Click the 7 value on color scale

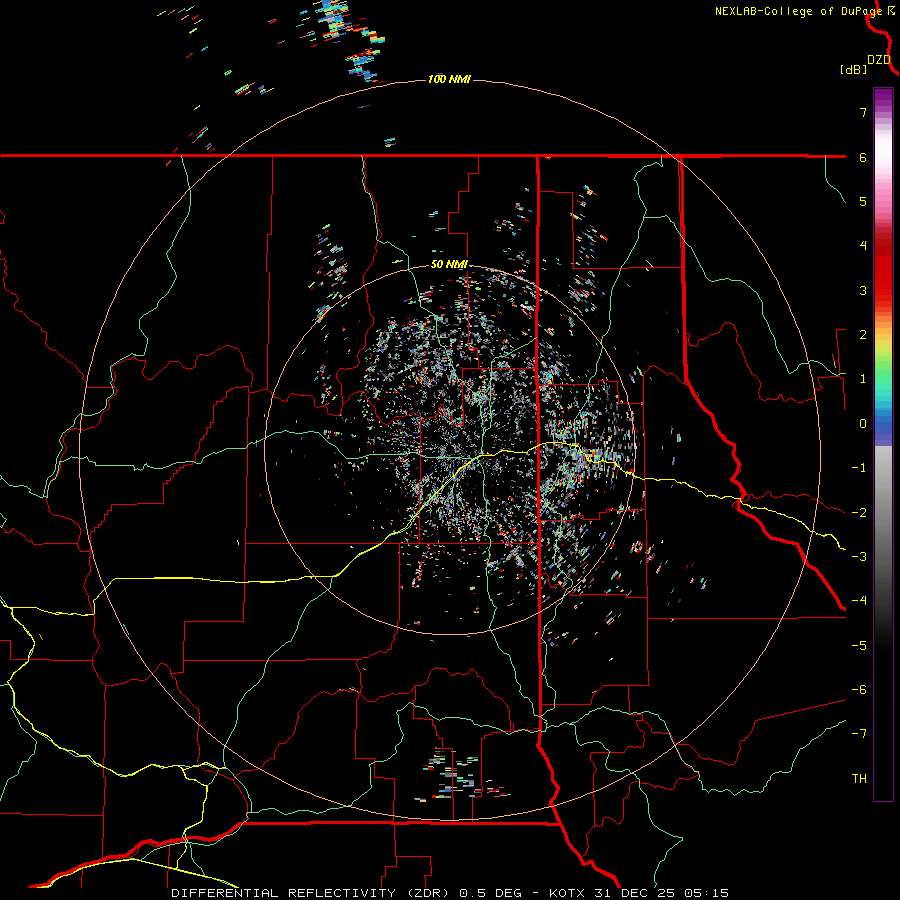tap(863, 112)
